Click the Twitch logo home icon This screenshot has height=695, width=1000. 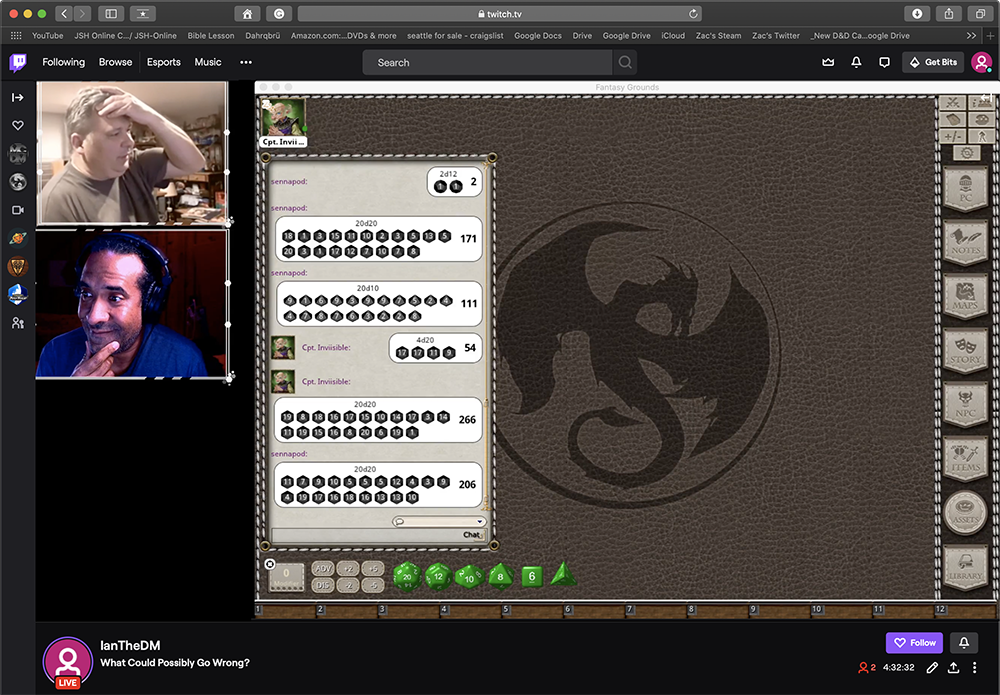point(18,62)
